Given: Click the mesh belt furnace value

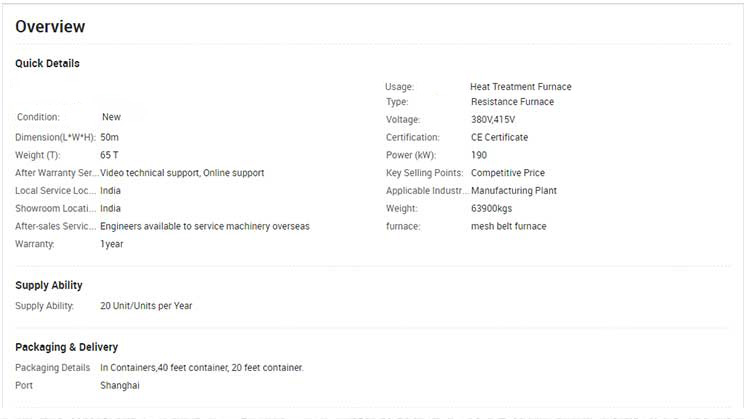Looking at the screenshot, I should (509, 226).
